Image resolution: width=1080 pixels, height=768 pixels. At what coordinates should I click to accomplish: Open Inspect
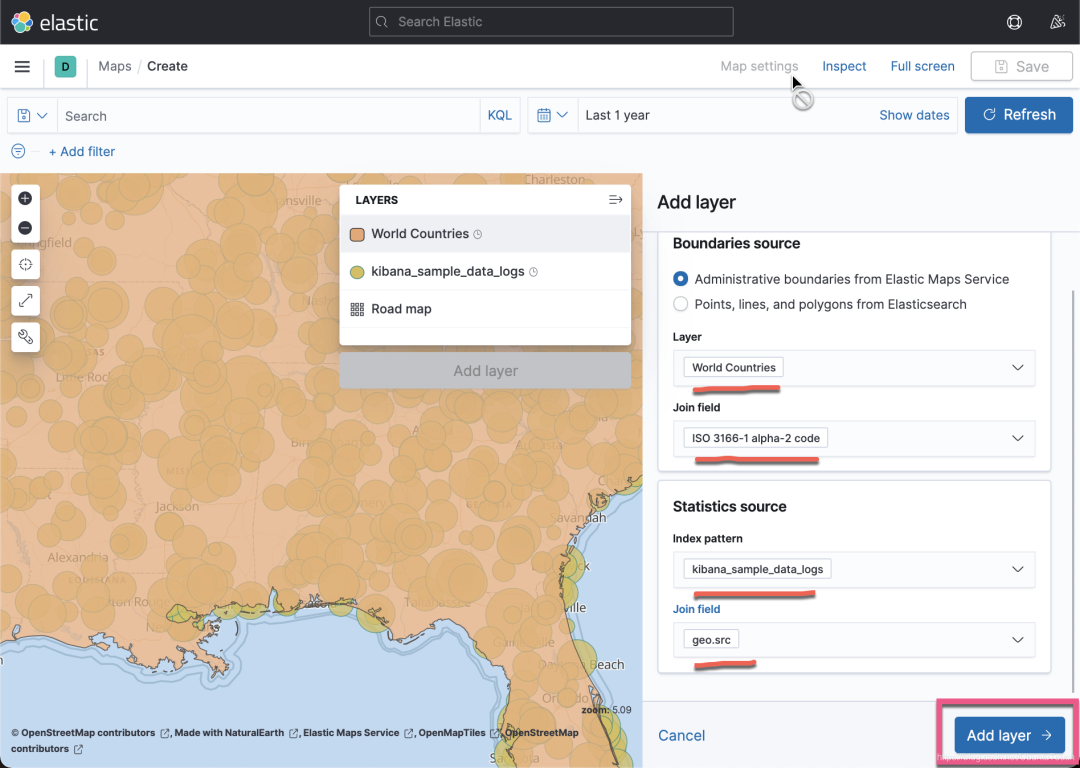click(844, 66)
